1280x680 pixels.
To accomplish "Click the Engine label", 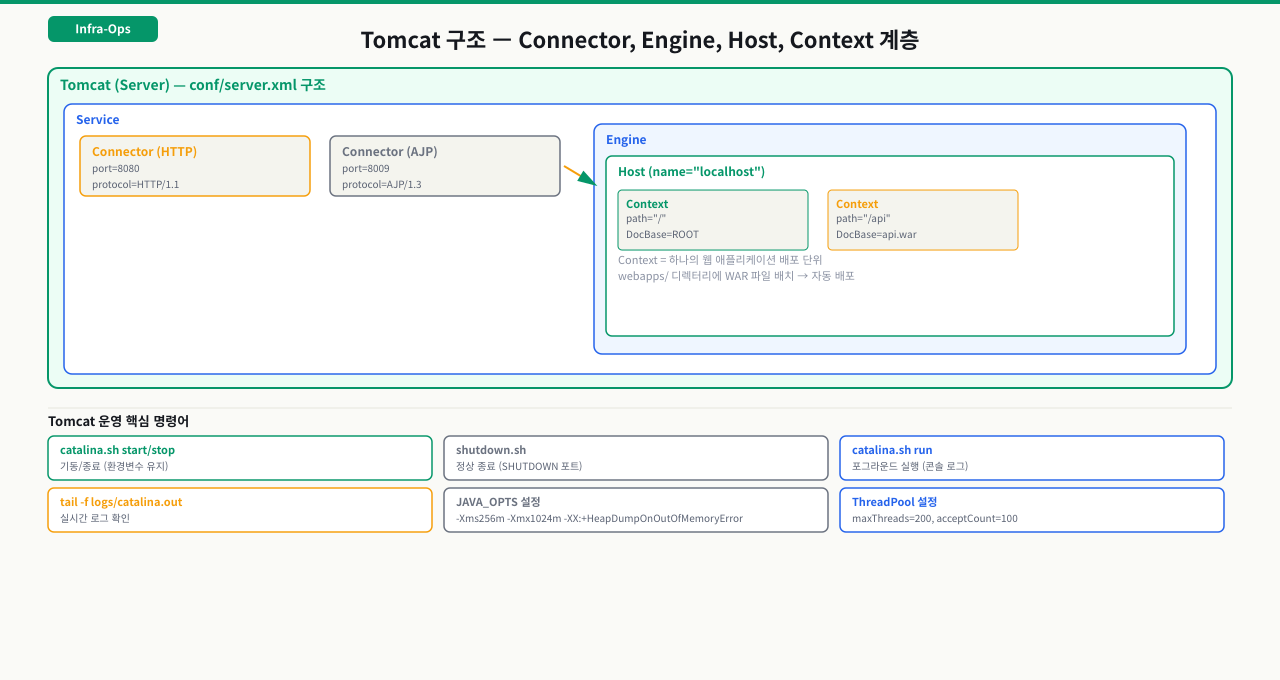I will click(626, 140).
